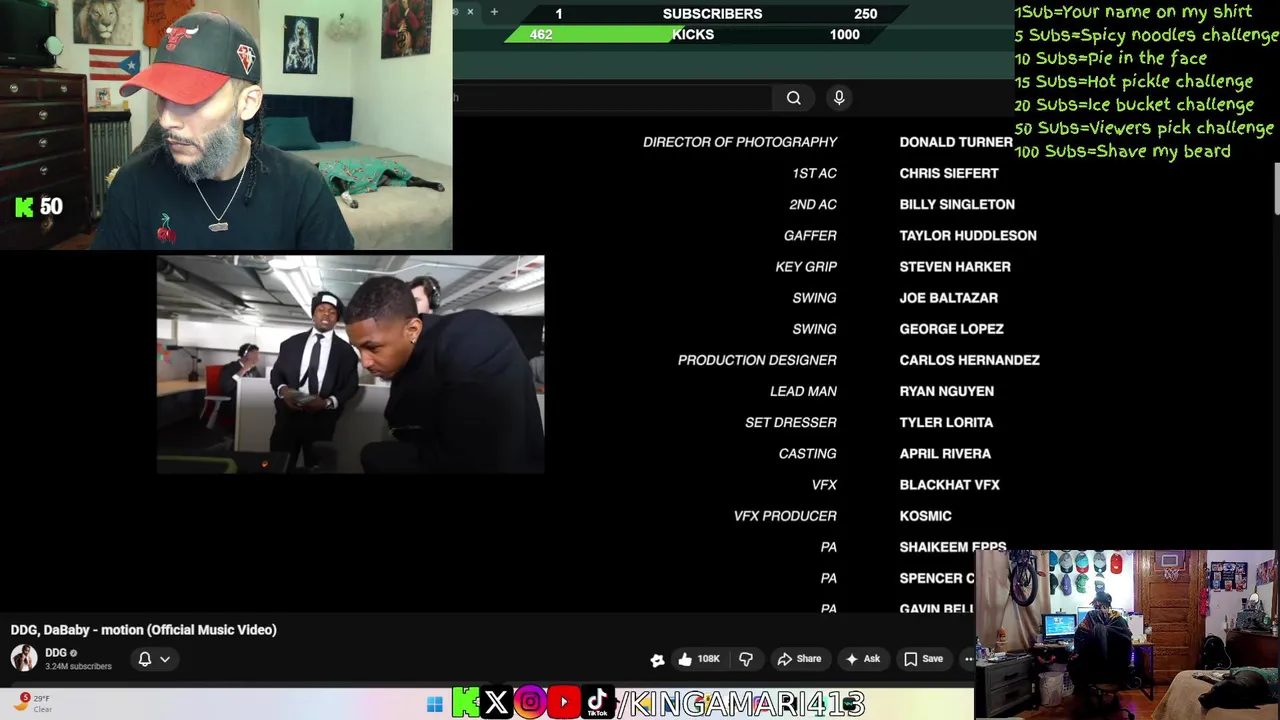Open the Windows Start menu

tap(435, 704)
